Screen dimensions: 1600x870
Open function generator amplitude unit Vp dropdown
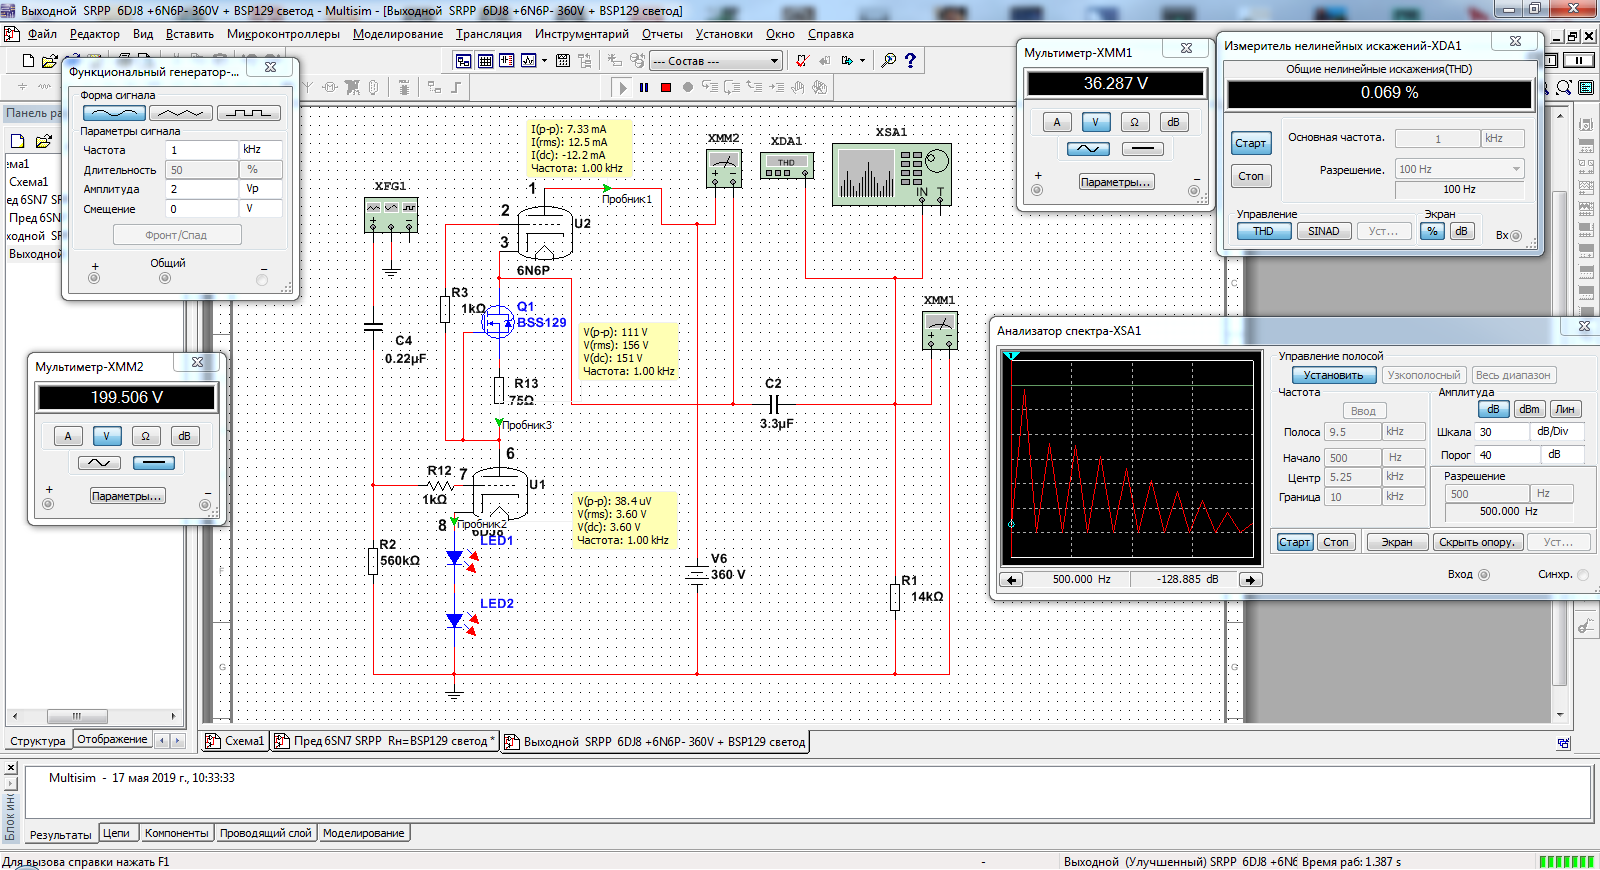[261, 189]
